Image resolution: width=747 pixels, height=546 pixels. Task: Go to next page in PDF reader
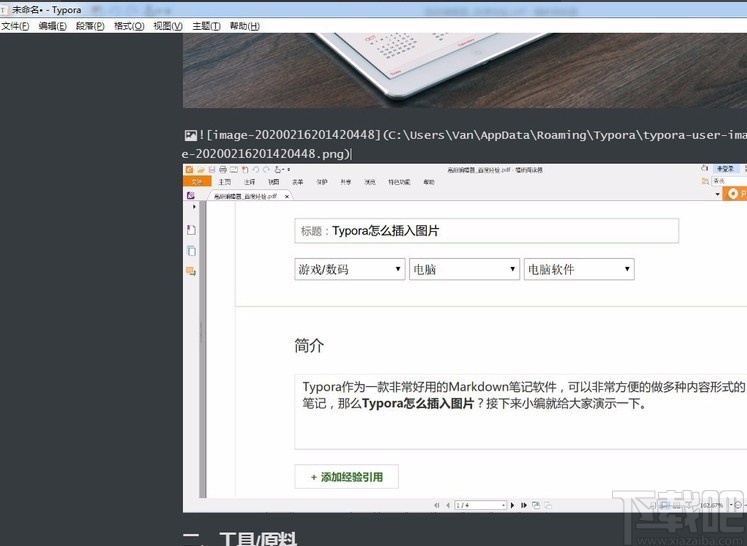point(513,505)
